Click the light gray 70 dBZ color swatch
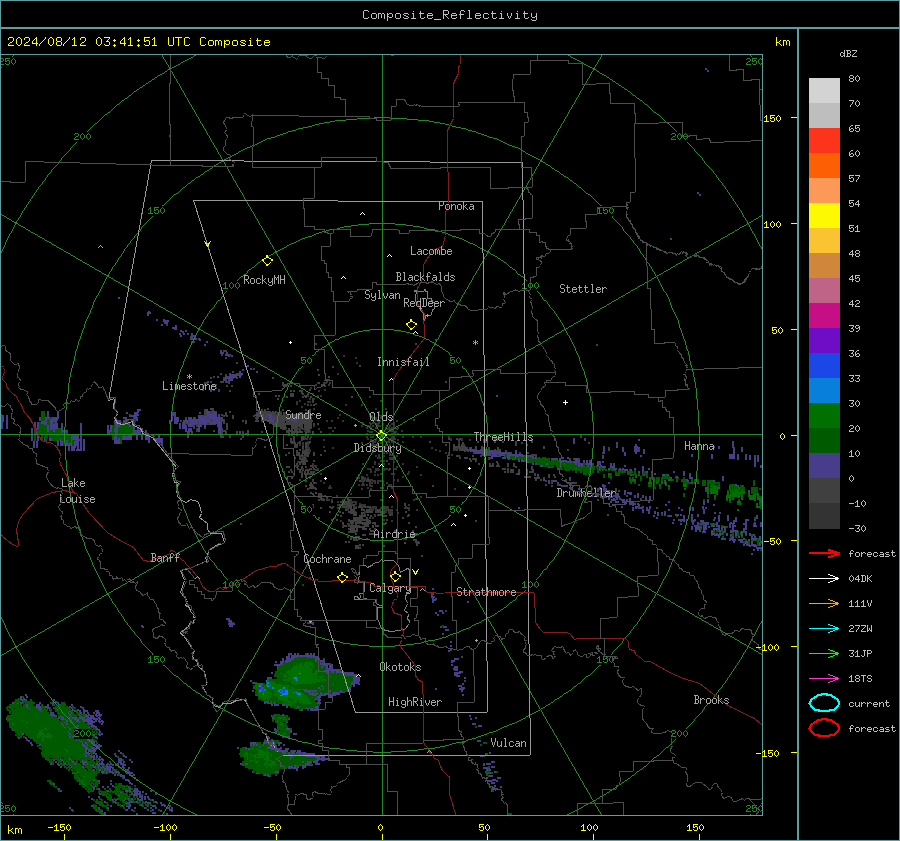Screen dimensions: 900x841 (824, 115)
